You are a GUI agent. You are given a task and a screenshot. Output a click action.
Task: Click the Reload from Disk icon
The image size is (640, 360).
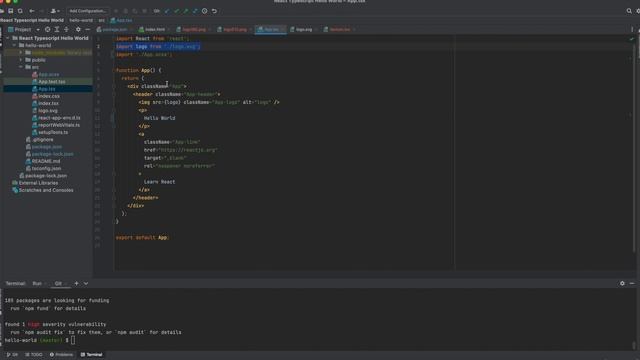tap(20, 11)
